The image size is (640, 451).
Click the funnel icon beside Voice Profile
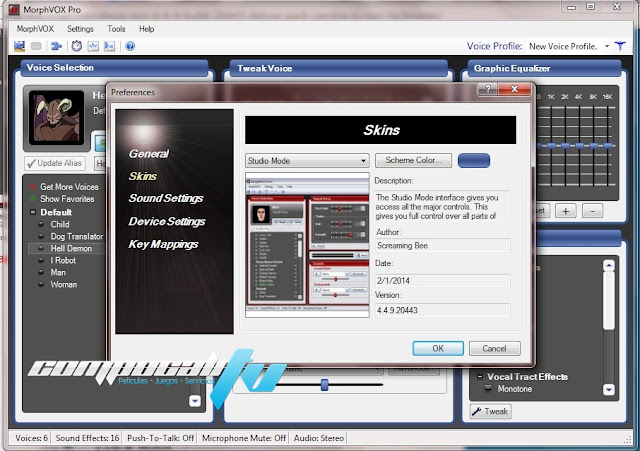coord(620,46)
